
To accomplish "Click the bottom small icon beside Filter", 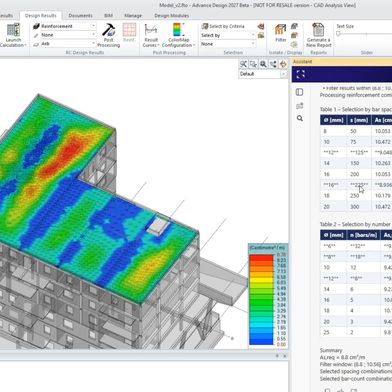I will [x=294, y=44].
